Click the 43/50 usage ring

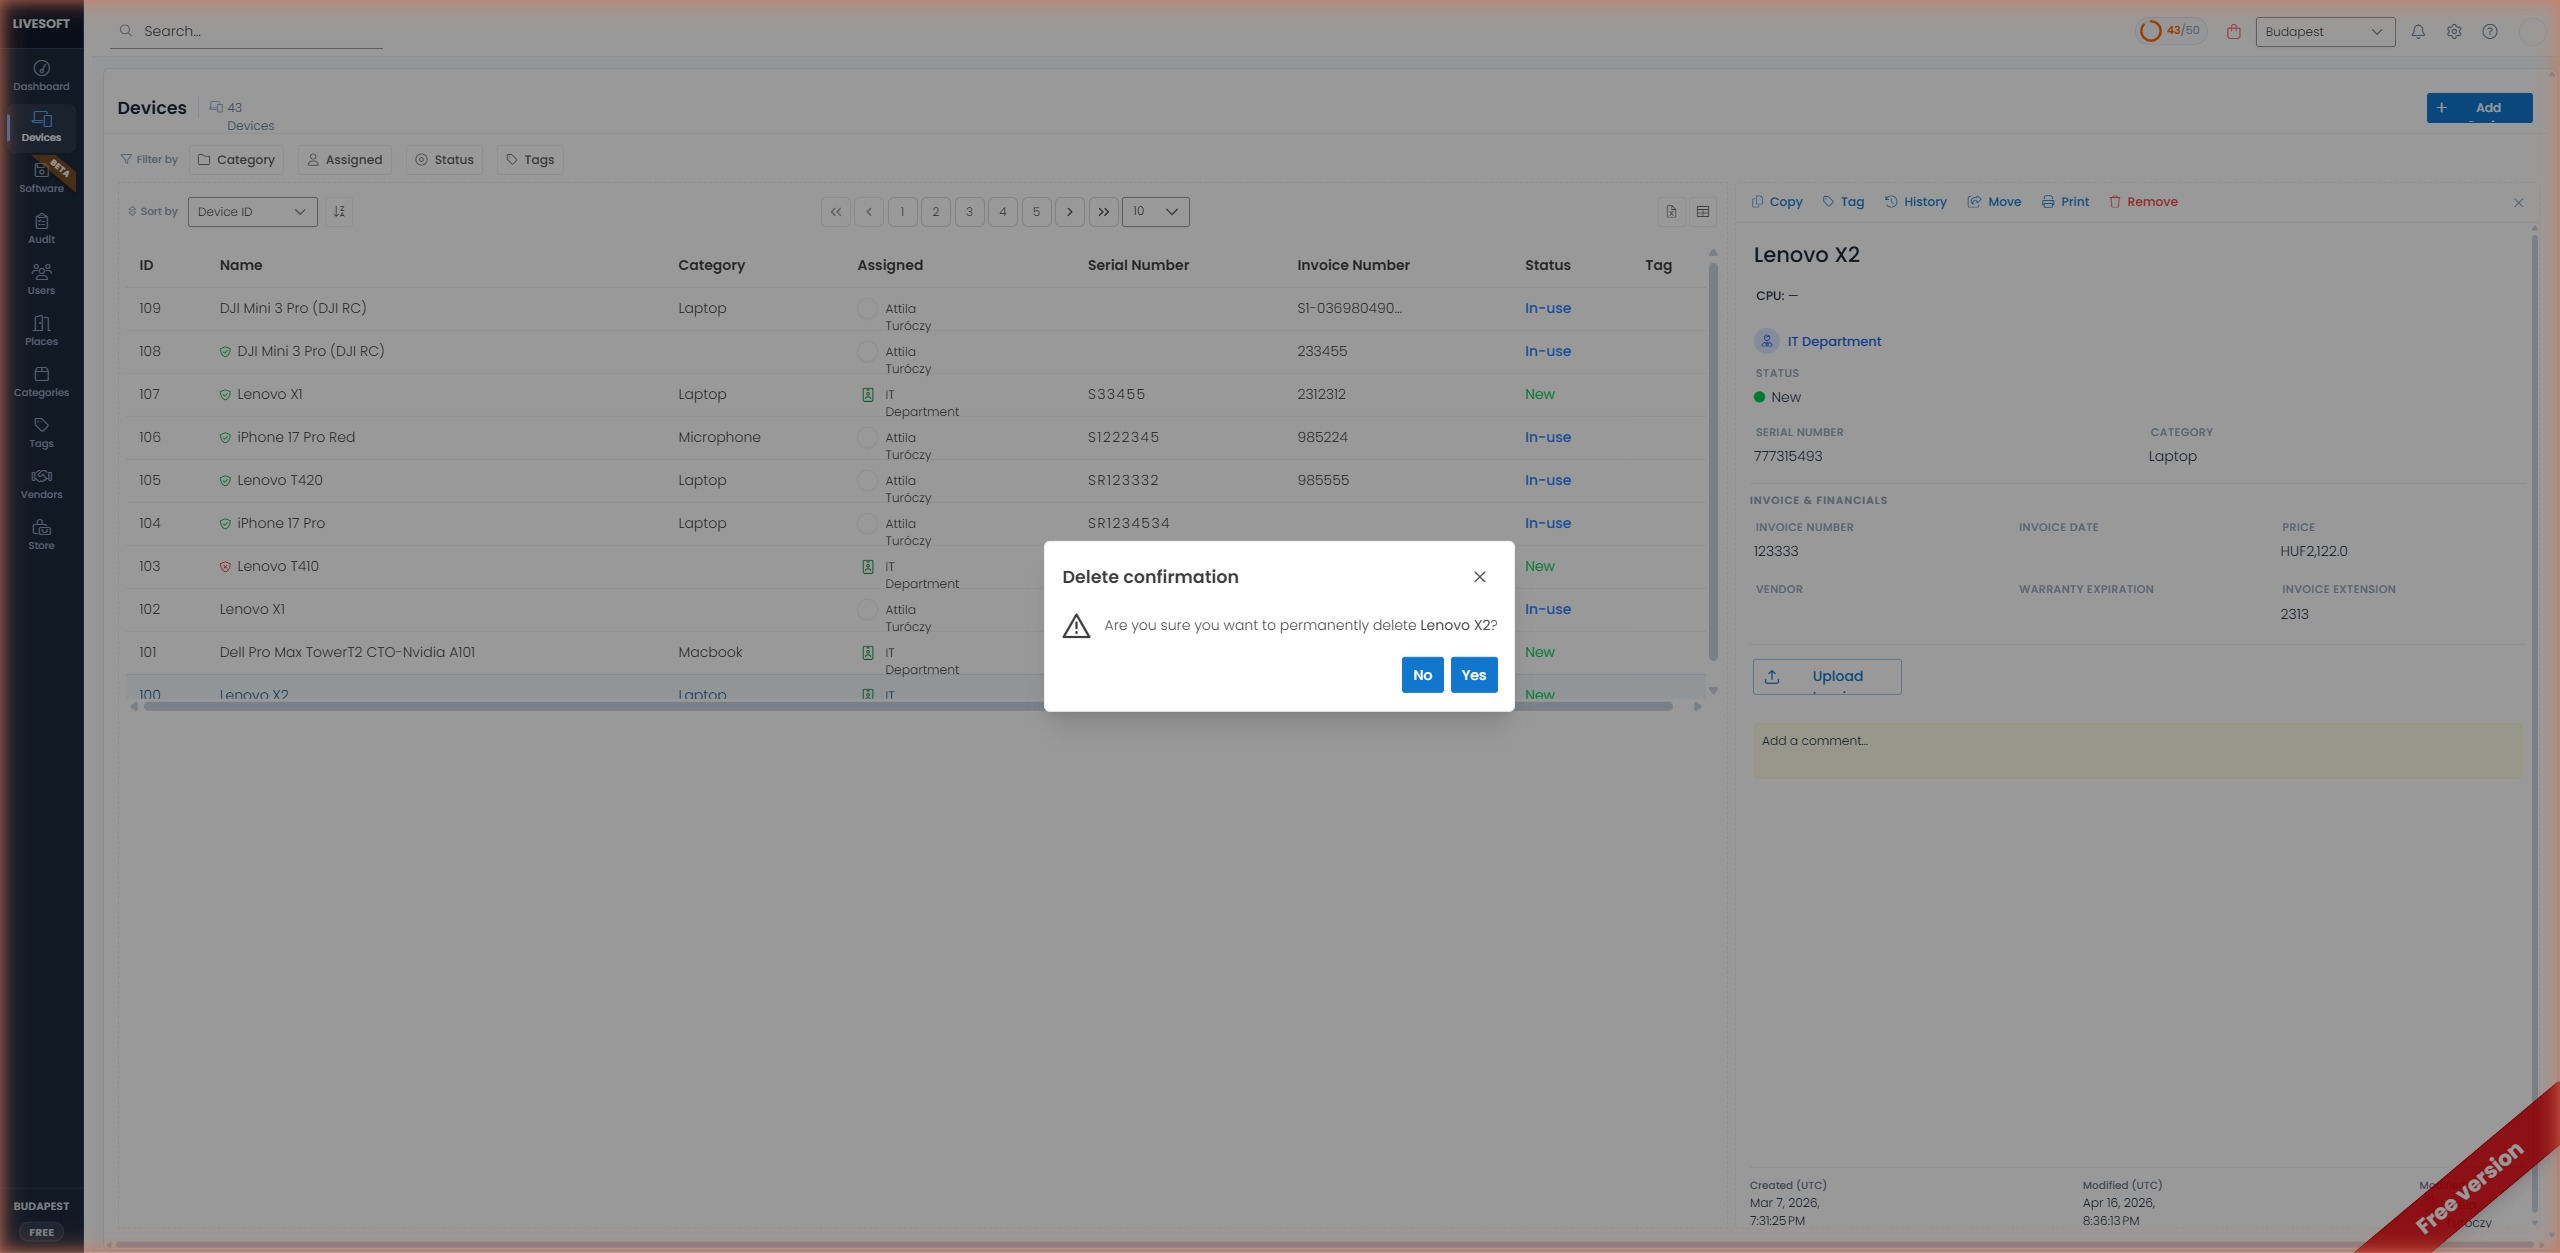(2169, 30)
